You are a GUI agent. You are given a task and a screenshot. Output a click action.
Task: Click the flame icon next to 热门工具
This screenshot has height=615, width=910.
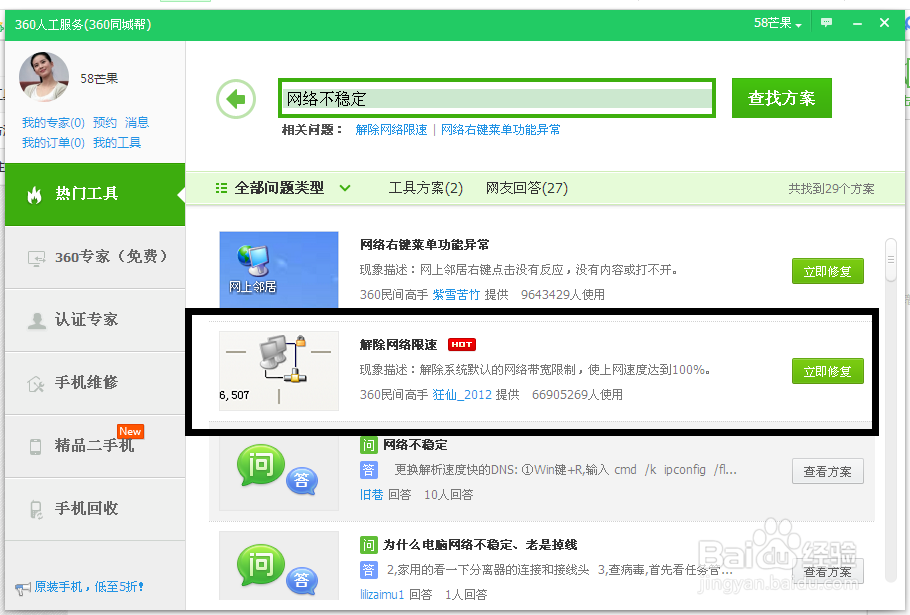[x=34, y=195]
